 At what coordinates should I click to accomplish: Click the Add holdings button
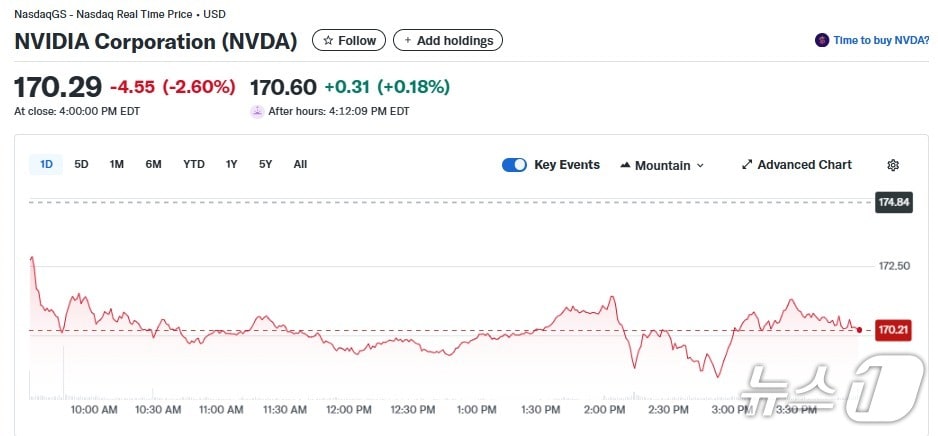pyautogui.click(x=448, y=41)
